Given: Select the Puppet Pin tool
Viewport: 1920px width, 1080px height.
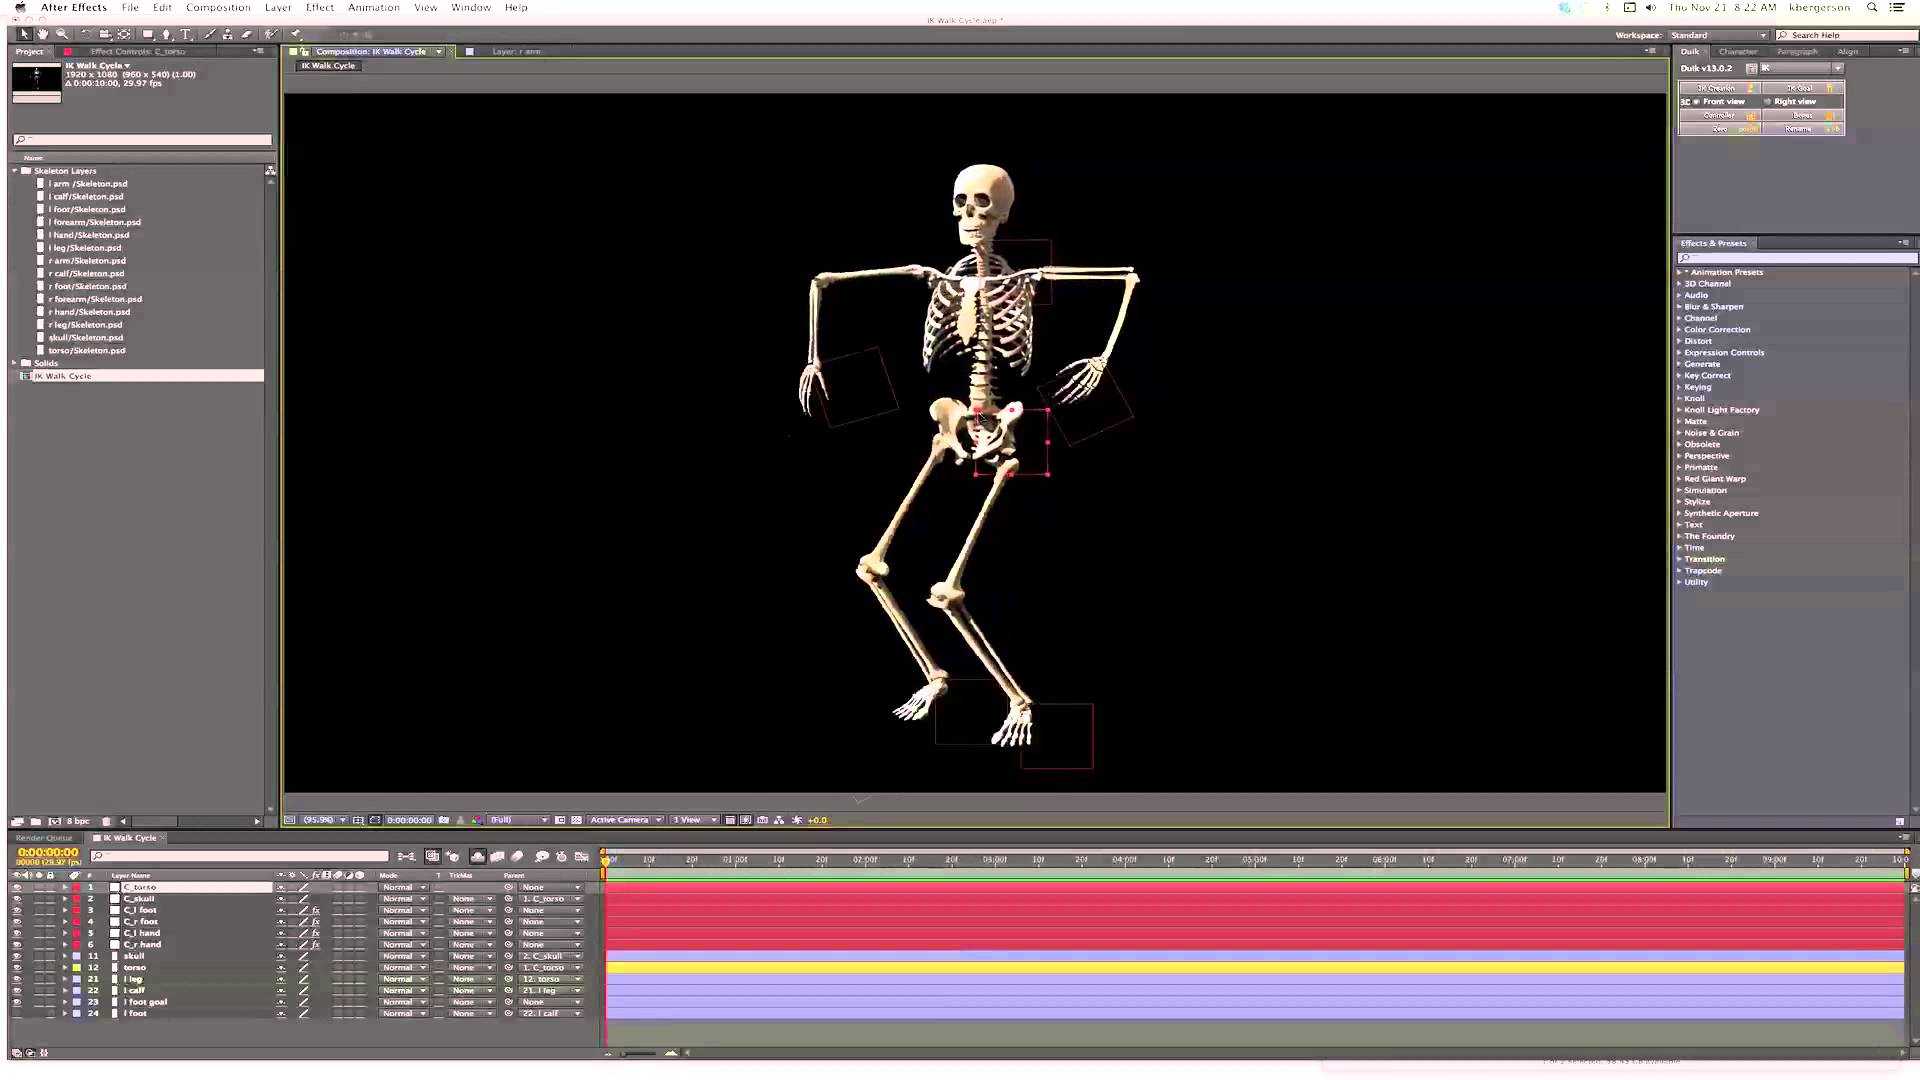Looking at the screenshot, I should coord(296,34).
